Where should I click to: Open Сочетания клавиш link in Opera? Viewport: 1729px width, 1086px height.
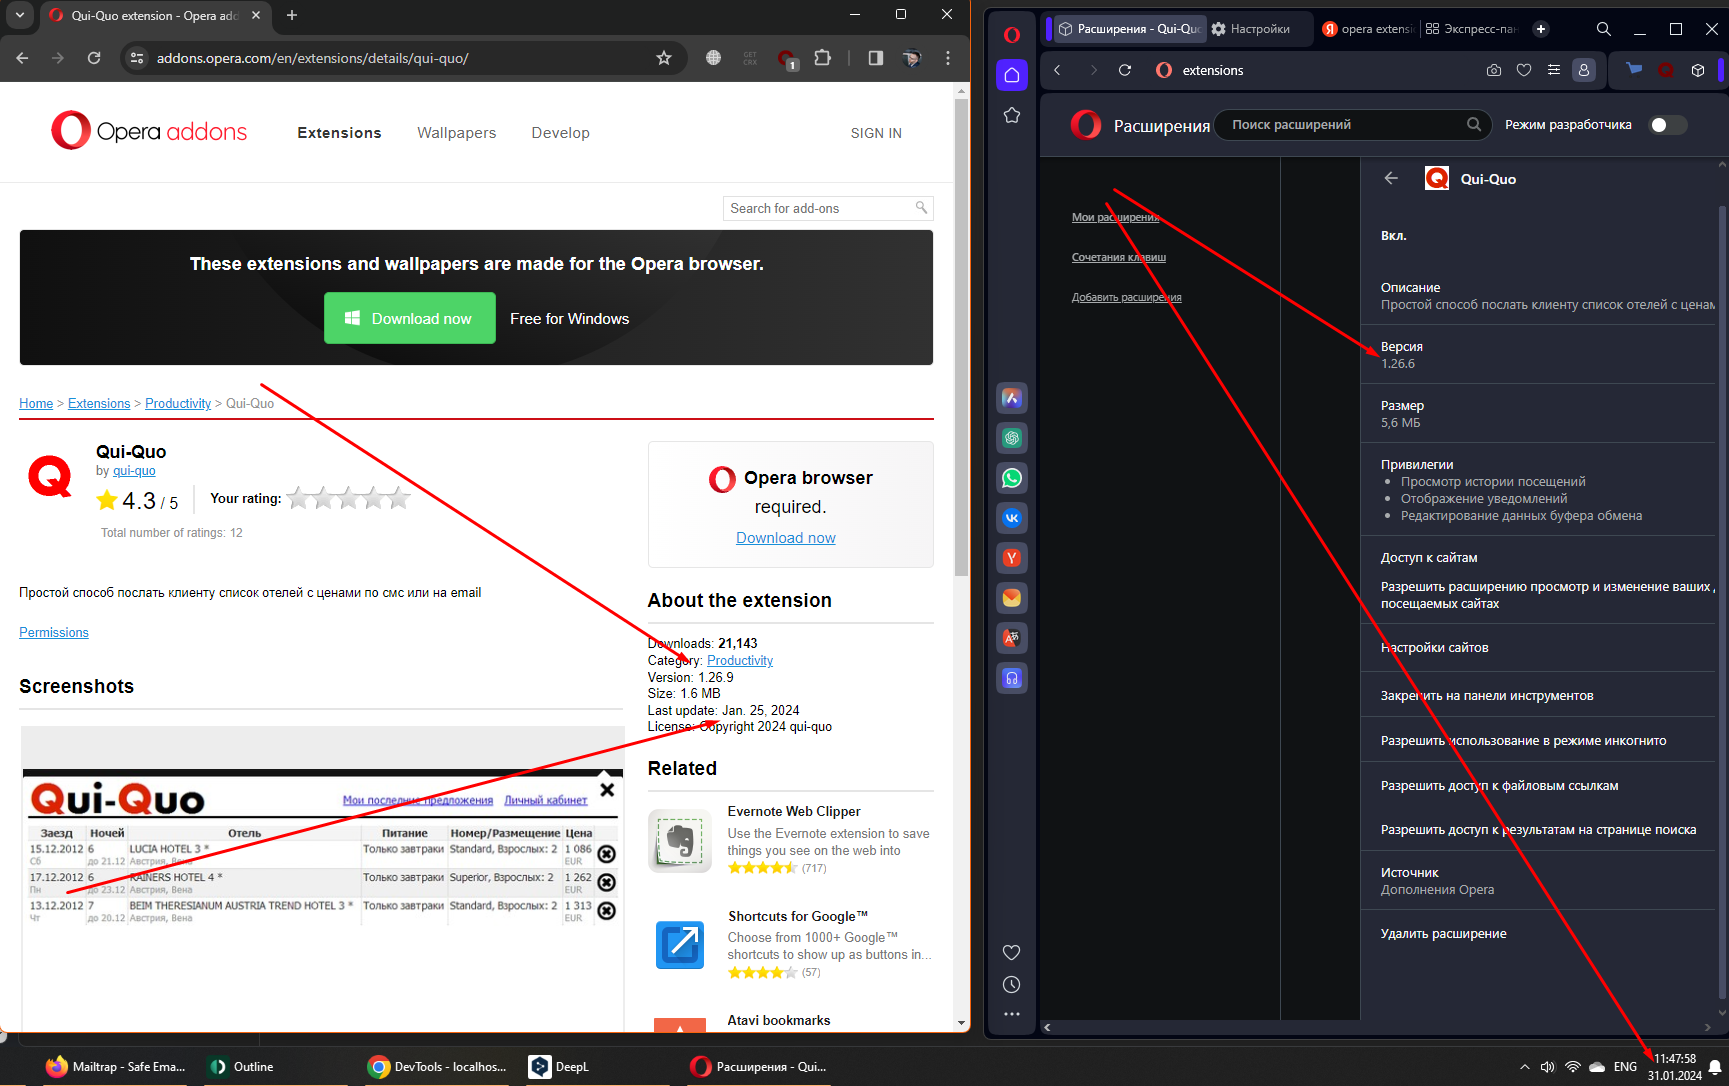click(x=1119, y=257)
